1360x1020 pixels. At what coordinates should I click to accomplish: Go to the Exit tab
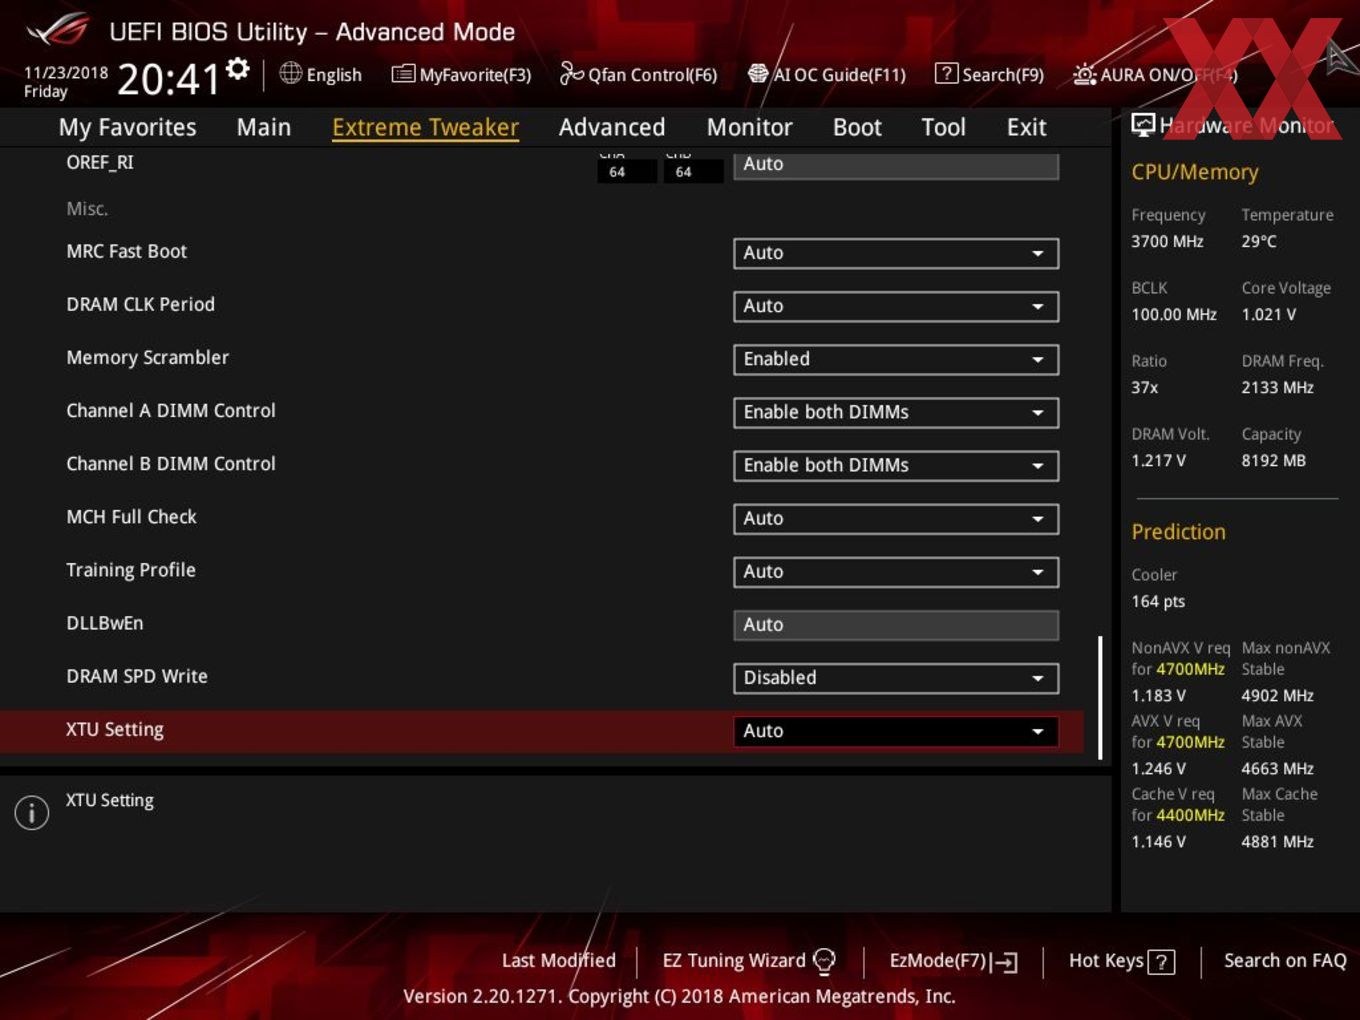tap(1026, 127)
